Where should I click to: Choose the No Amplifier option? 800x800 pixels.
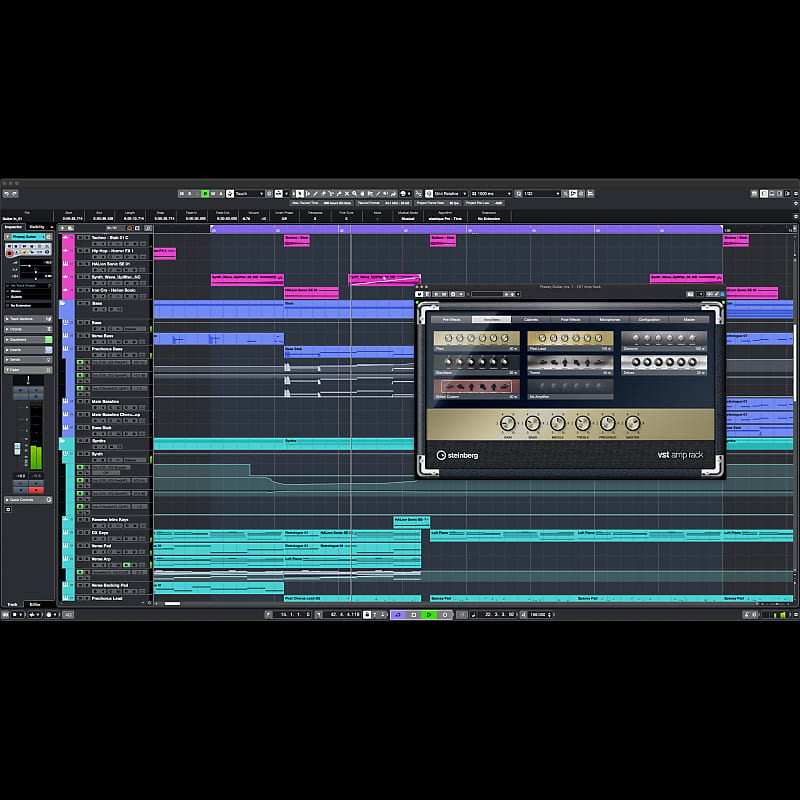tap(570, 389)
